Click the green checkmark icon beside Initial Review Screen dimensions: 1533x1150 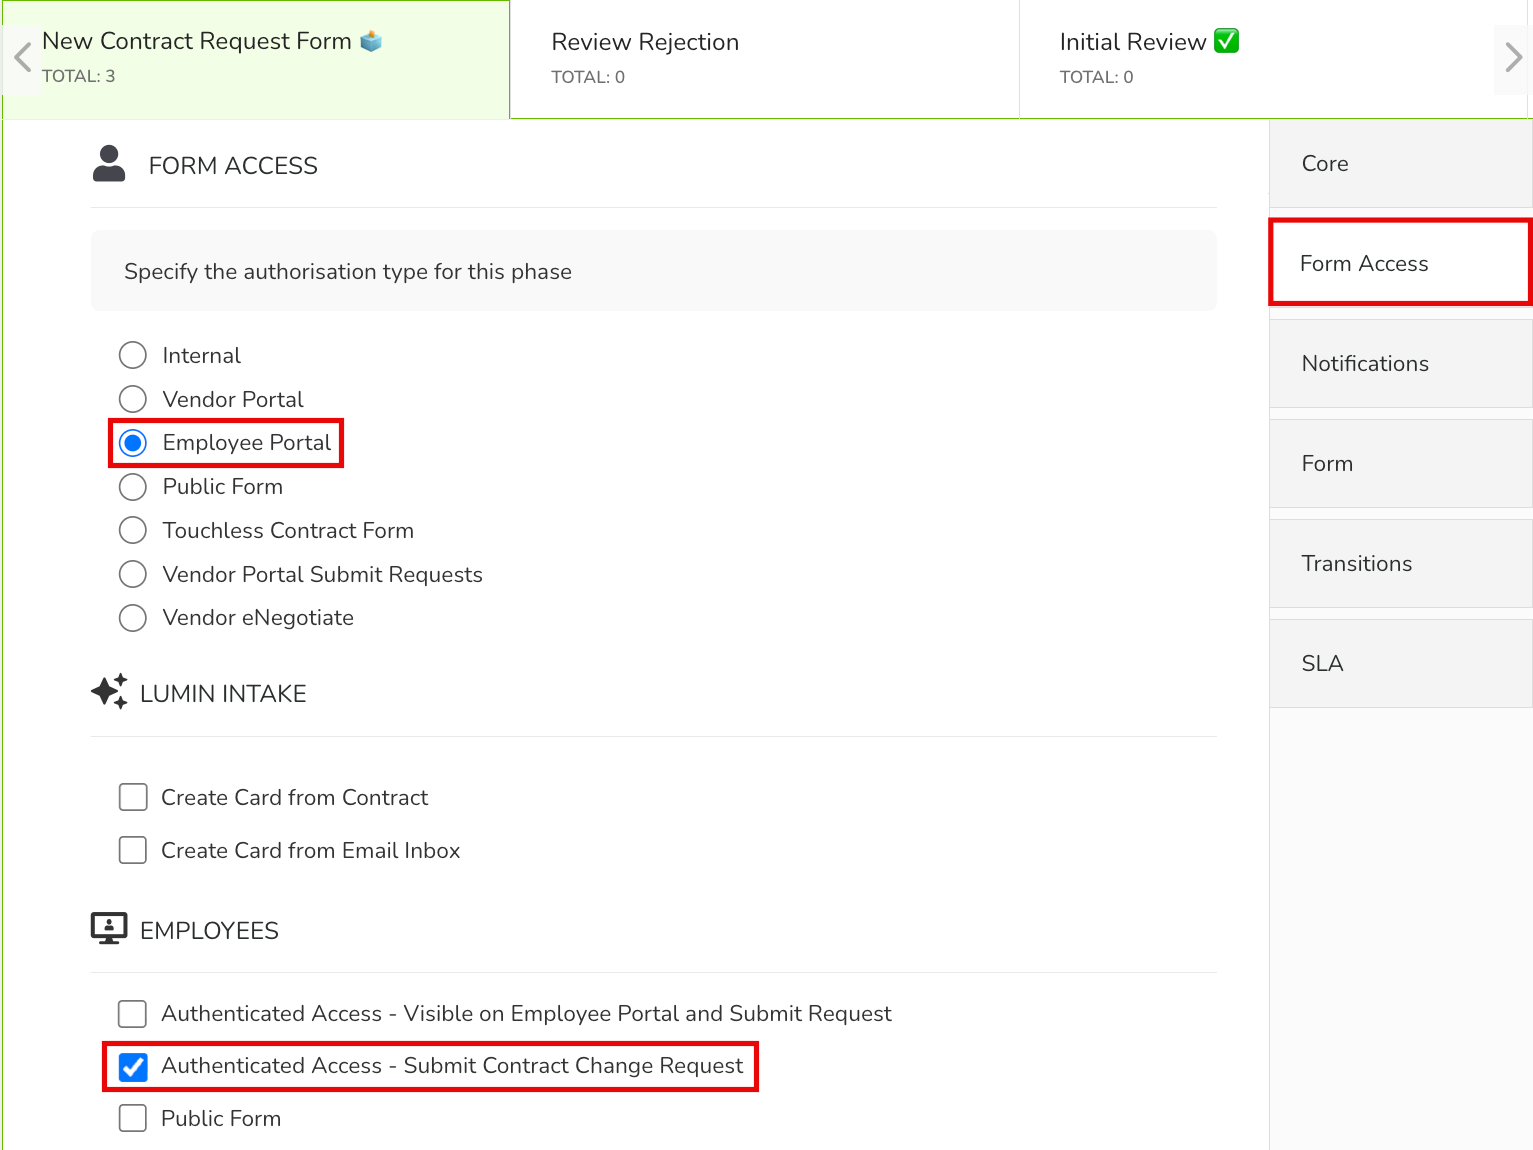1226,41
